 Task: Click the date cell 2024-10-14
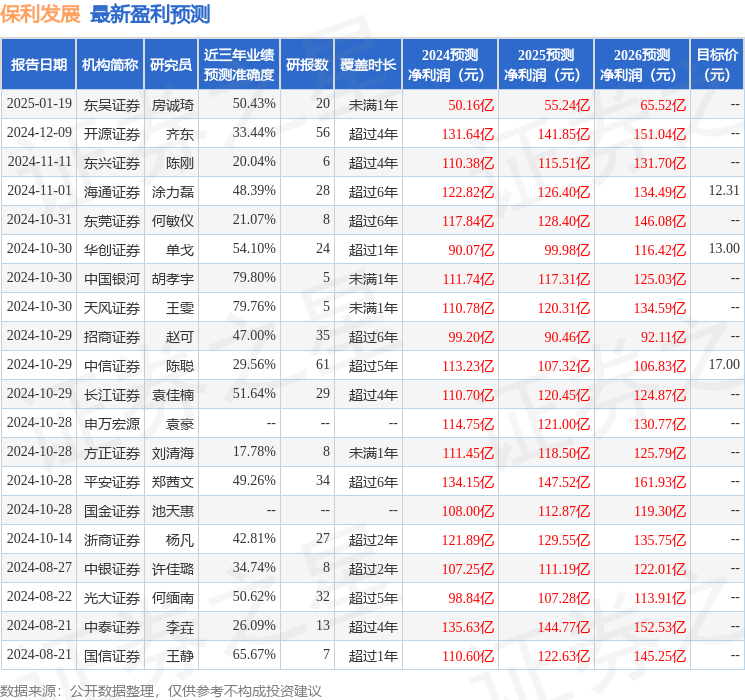point(39,538)
